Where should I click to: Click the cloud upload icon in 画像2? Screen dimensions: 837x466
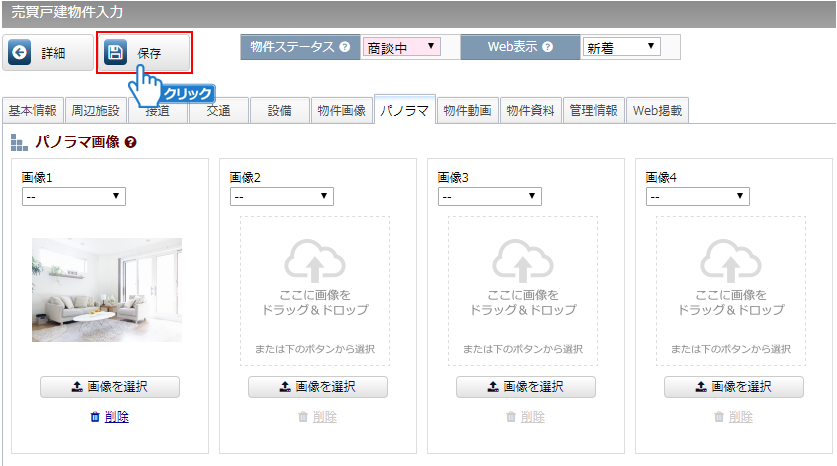pos(315,262)
